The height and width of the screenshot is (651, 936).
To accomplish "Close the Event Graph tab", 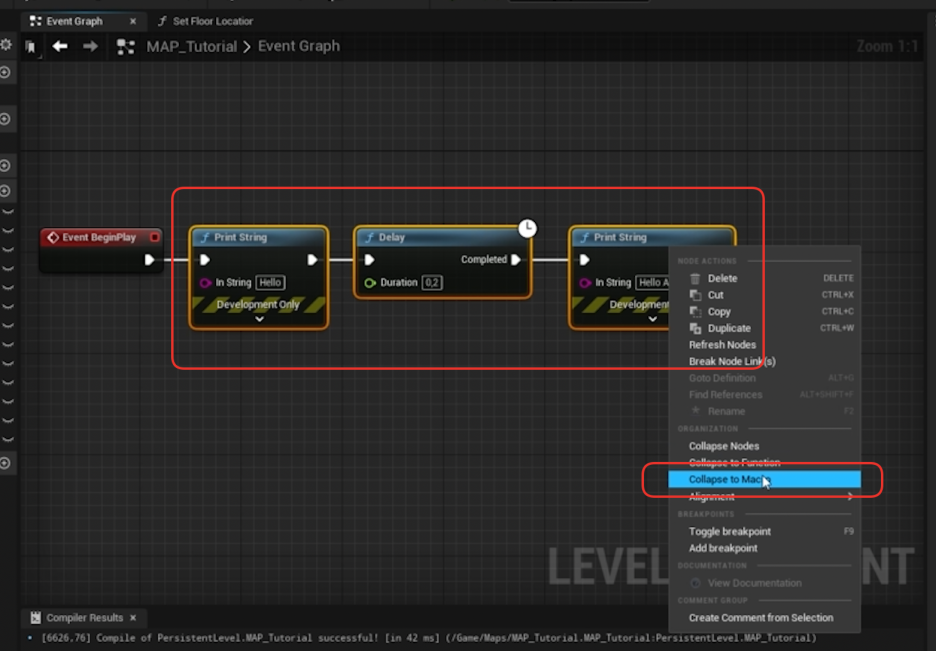I will (133, 21).
